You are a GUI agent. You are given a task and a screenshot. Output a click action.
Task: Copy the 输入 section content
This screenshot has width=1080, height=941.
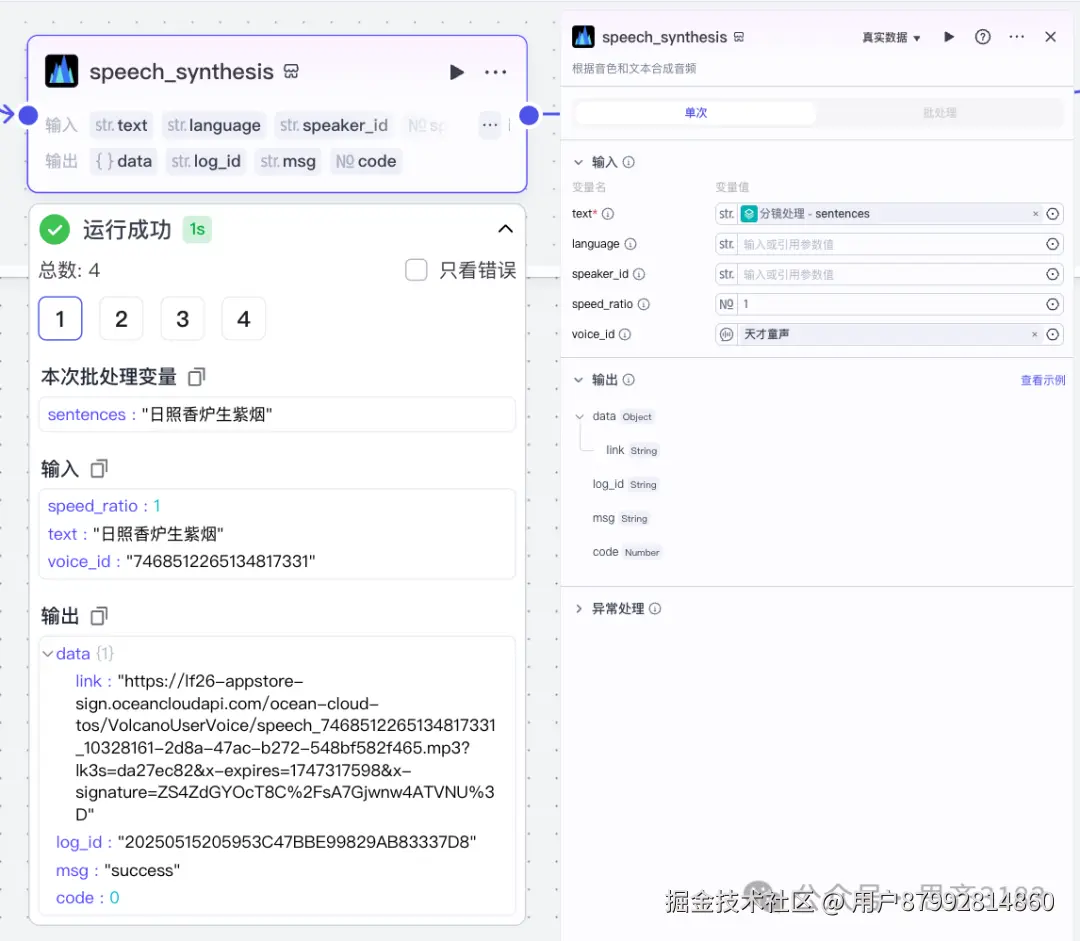coord(99,469)
